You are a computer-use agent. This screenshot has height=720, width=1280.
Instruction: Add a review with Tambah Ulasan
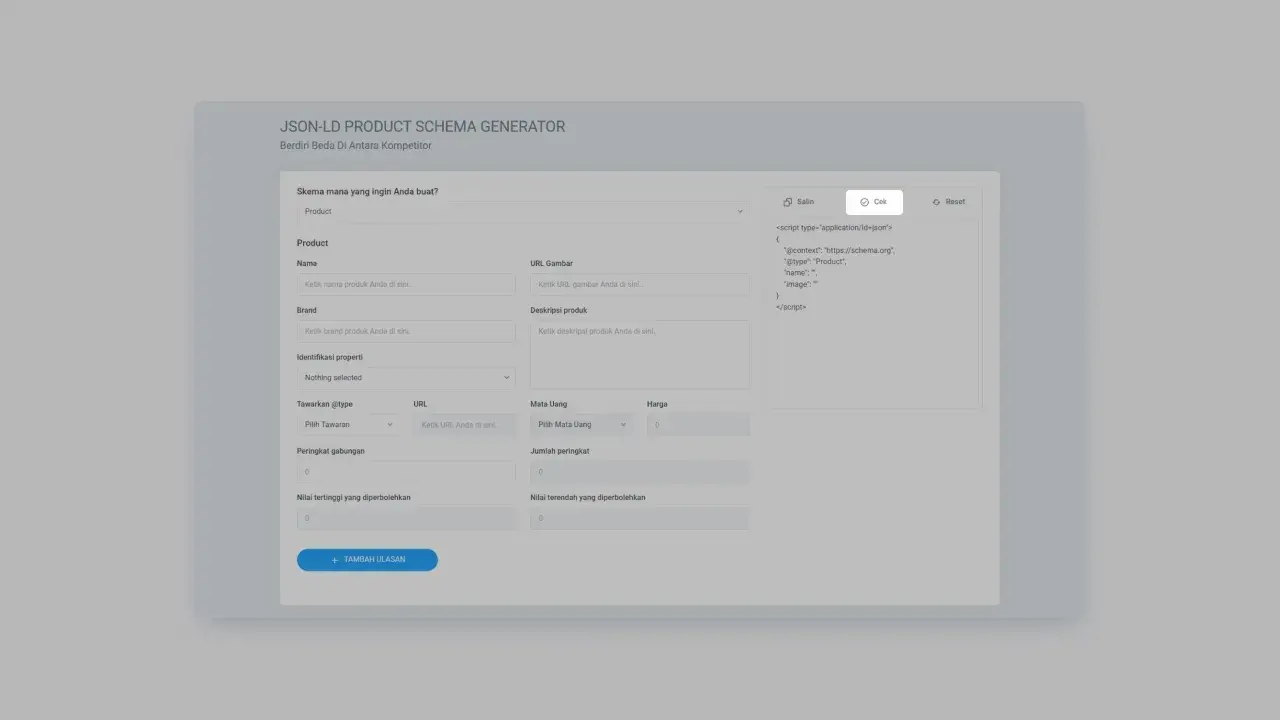[367, 560]
